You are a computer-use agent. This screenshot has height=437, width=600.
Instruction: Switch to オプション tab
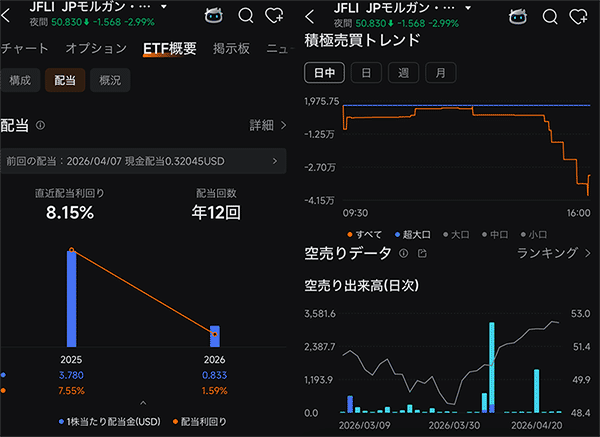pyautogui.click(x=96, y=48)
